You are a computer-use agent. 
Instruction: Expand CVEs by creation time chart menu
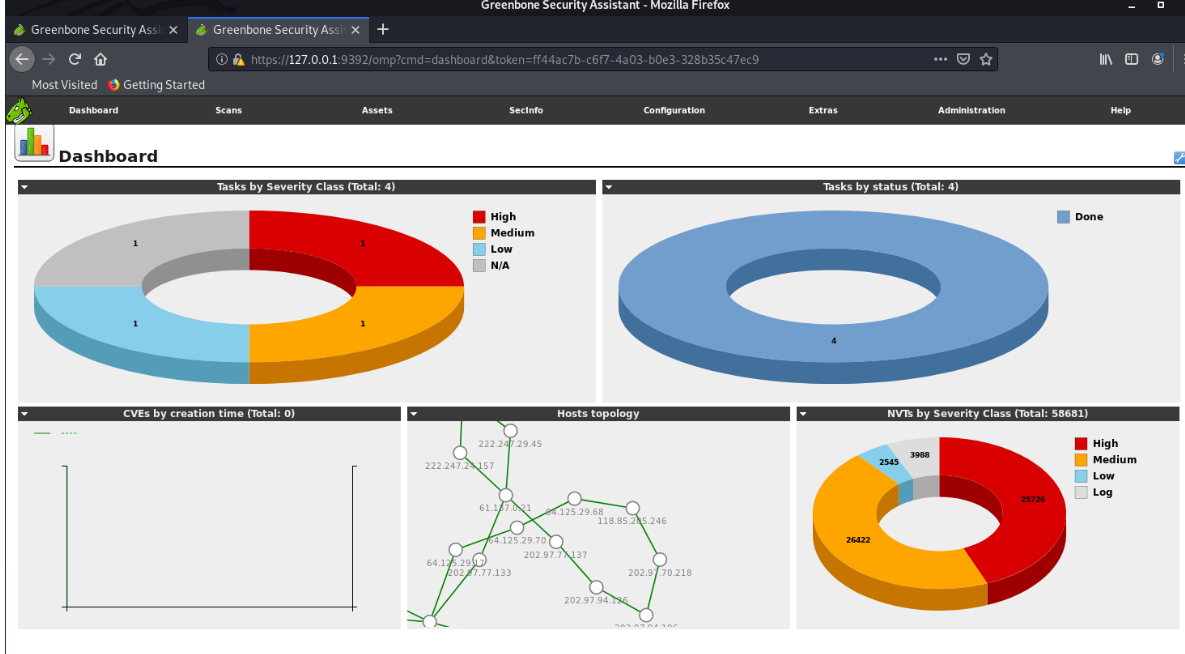point(24,414)
